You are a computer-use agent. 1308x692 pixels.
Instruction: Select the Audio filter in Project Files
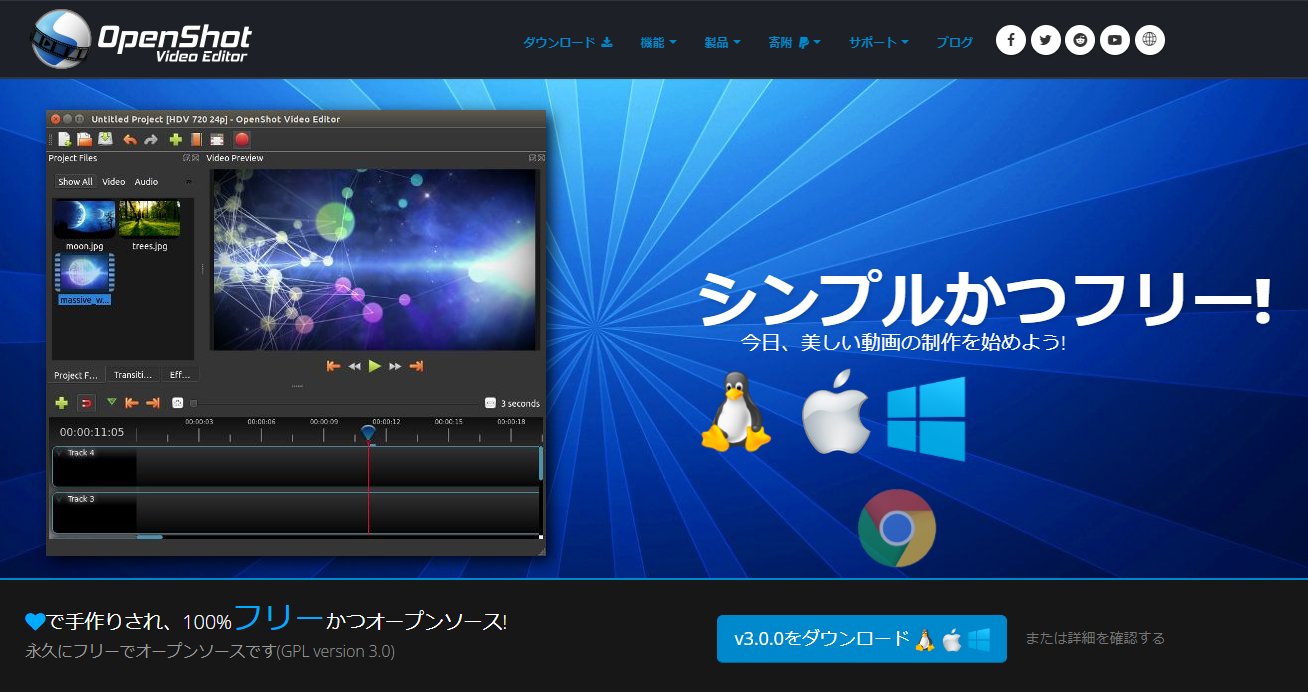coord(146,182)
